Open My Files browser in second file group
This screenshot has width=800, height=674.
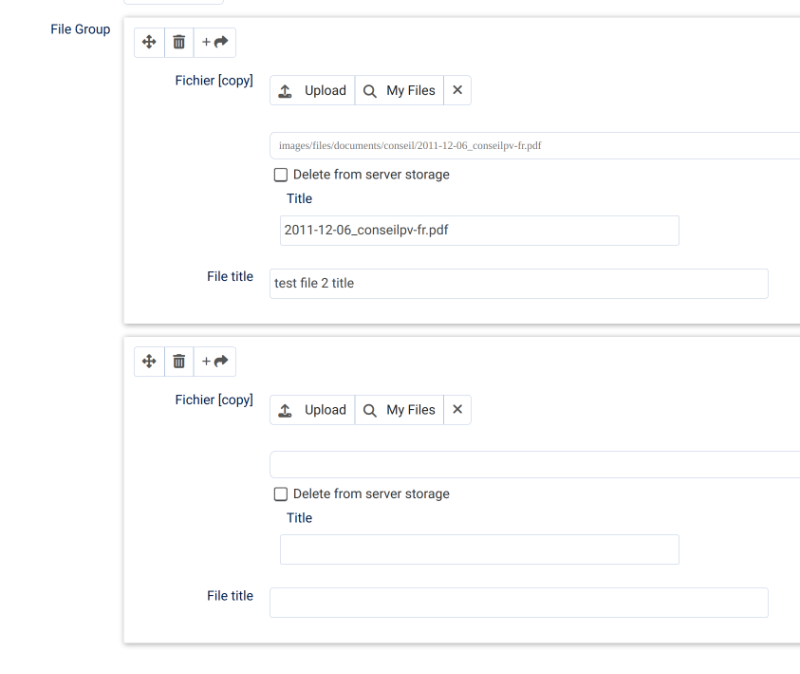[x=399, y=410]
